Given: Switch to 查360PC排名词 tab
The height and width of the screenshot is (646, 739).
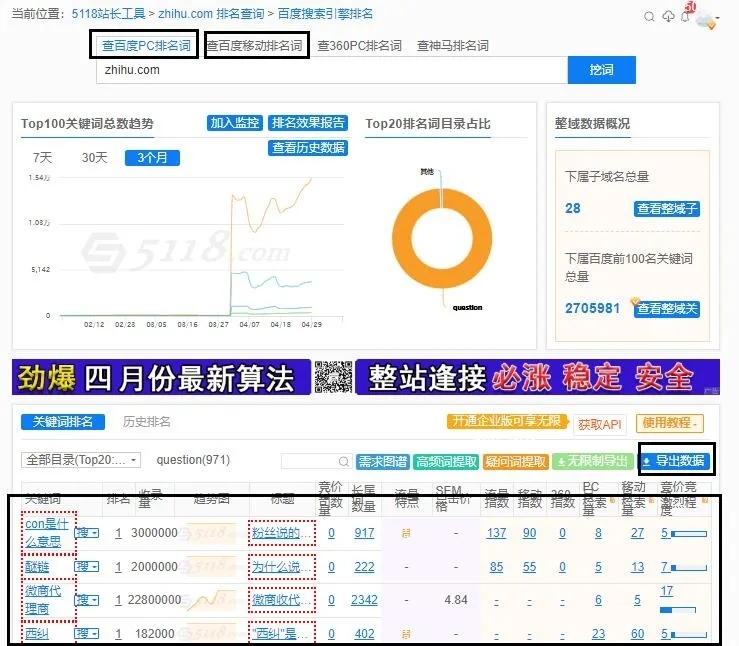Looking at the screenshot, I should [x=360, y=46].
